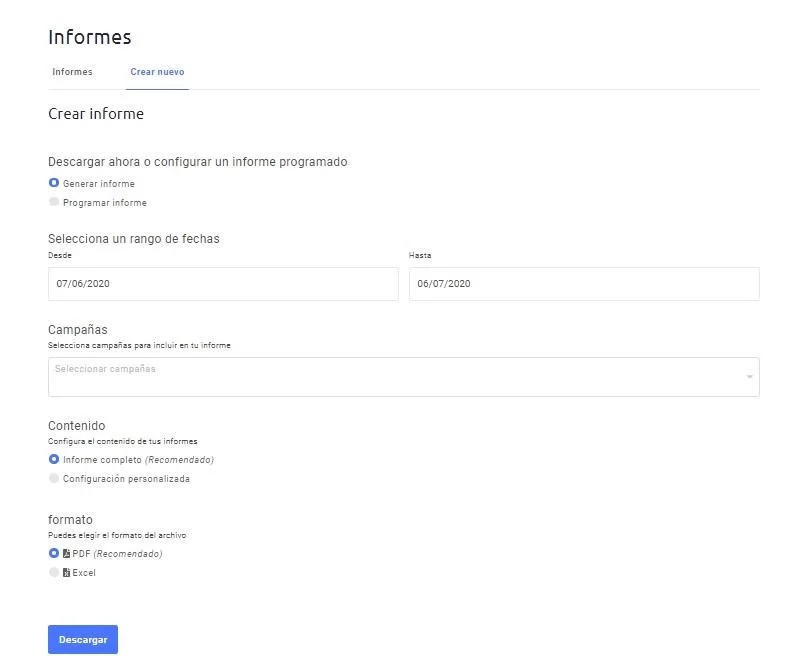This screenshot has width=798, height=670.
Task: Click the formato section heading
Action: click(70, 520)
